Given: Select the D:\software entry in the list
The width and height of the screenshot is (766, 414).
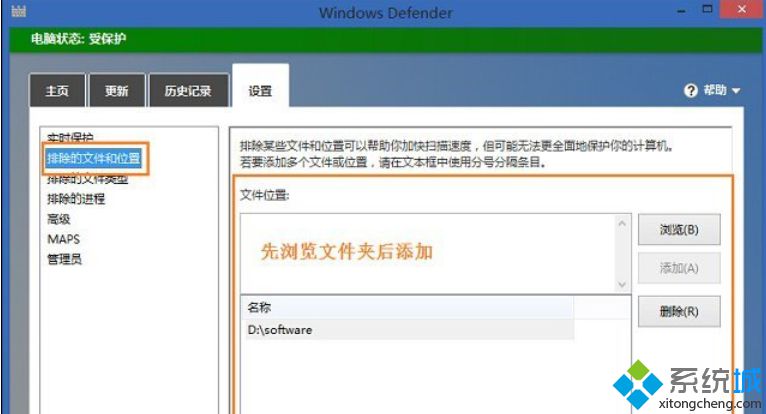Looking at the screenshot, I should 408,330.
